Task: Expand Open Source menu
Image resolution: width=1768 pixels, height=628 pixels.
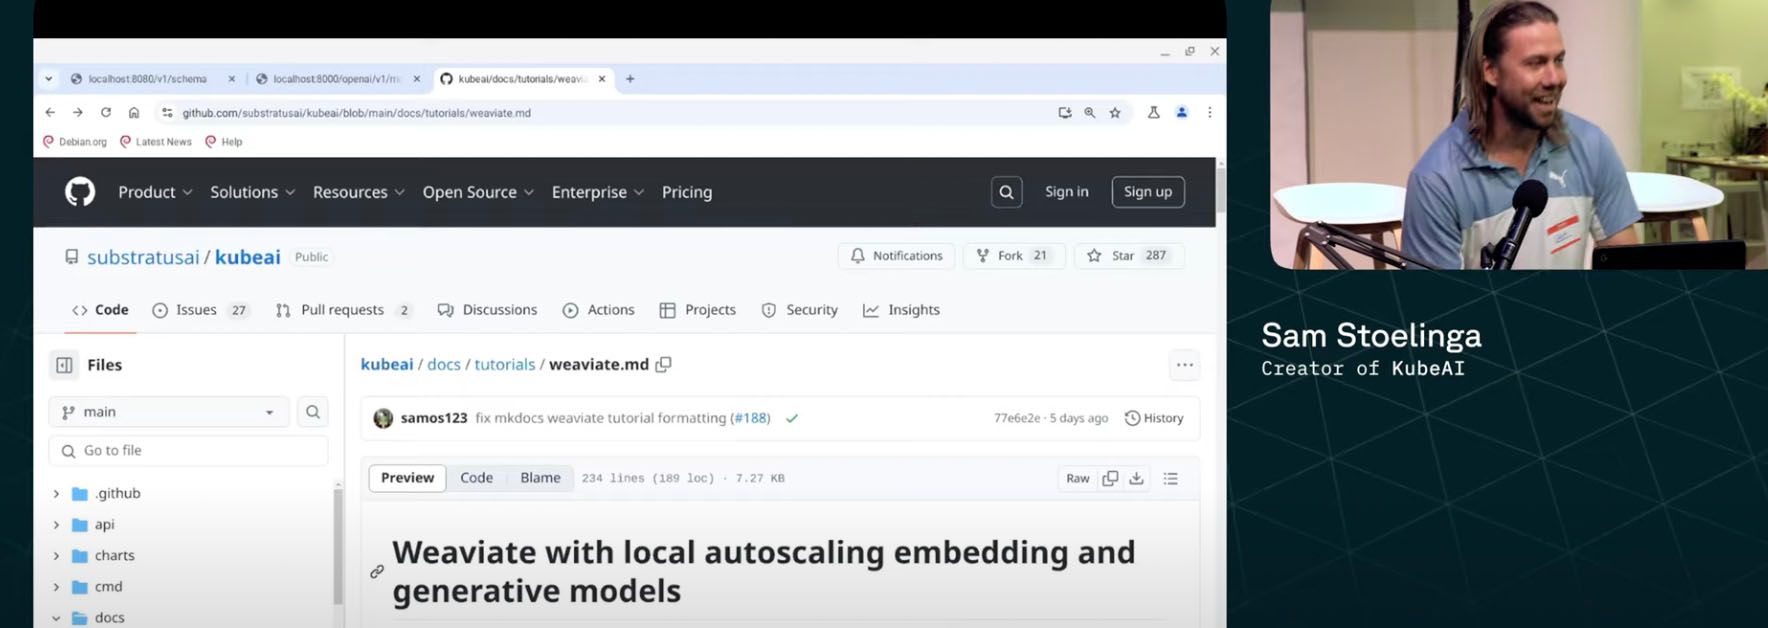Action: [x=478, y=192]
